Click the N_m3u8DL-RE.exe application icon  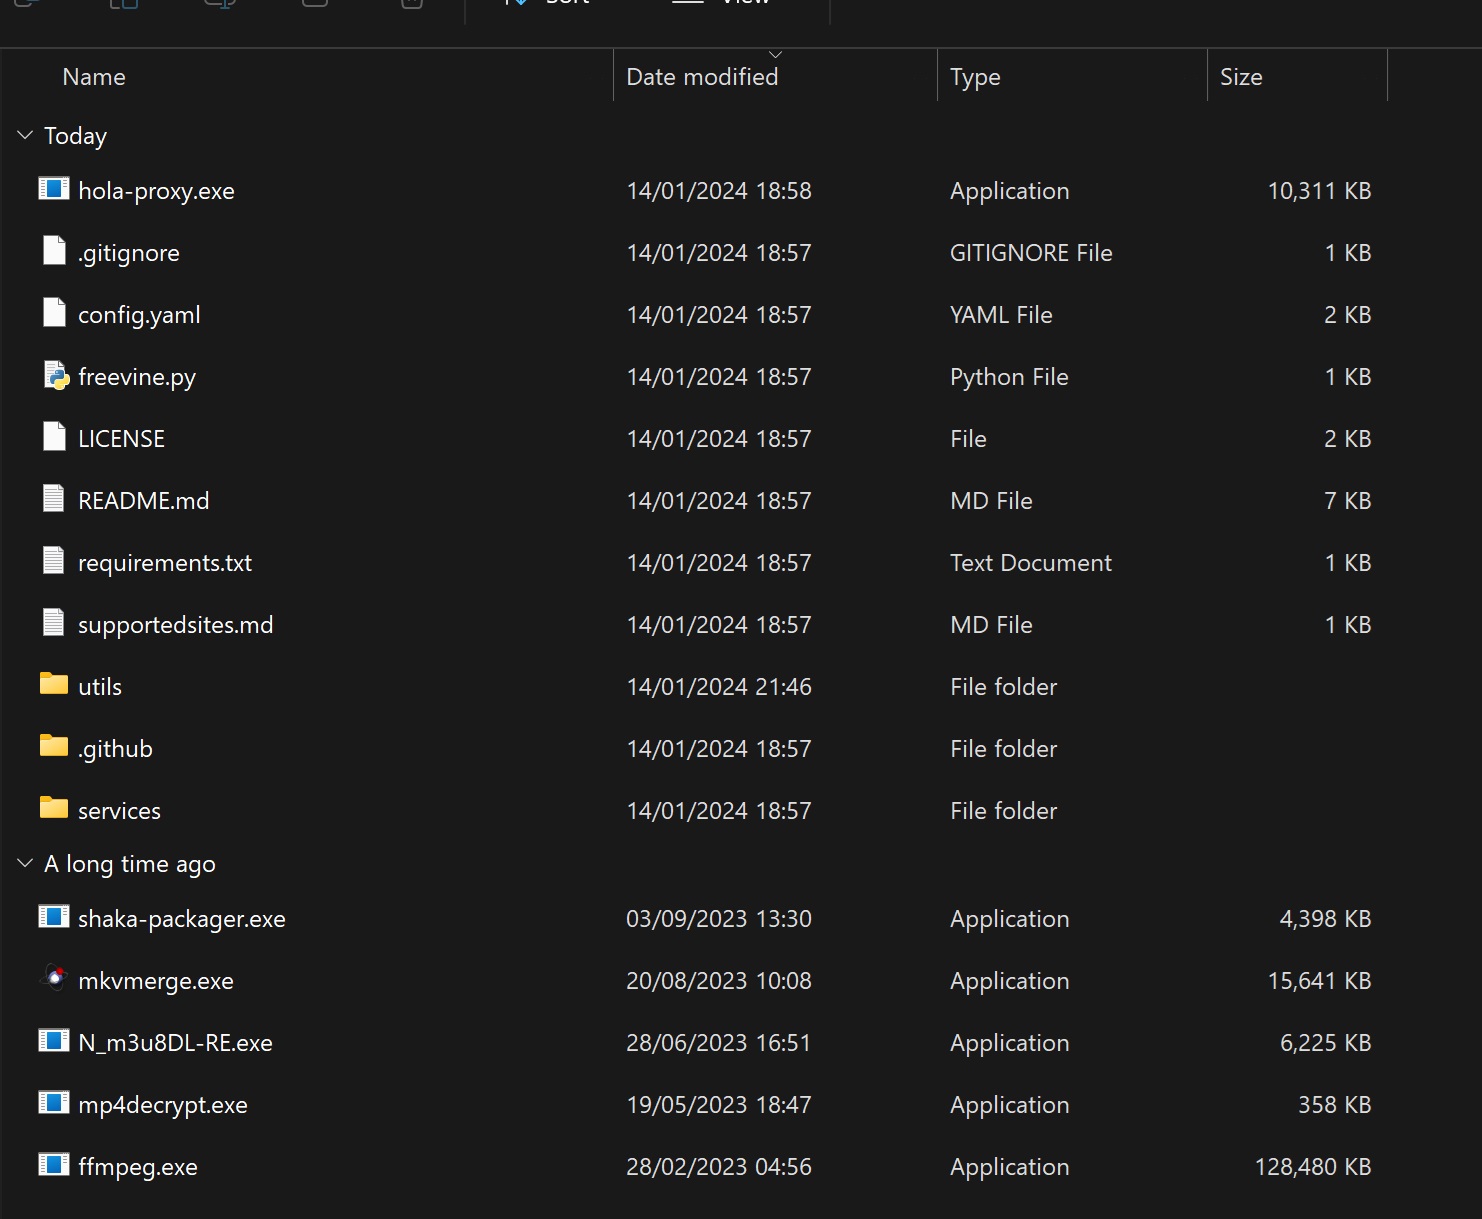[54, 1041]
